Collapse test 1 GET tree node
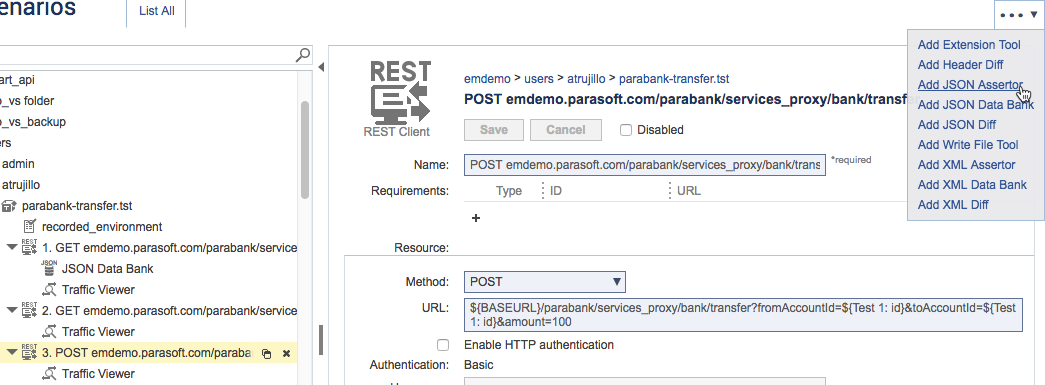Viewport: 1045px width, 385px height. pyautogui.click(x=11, y=247)
